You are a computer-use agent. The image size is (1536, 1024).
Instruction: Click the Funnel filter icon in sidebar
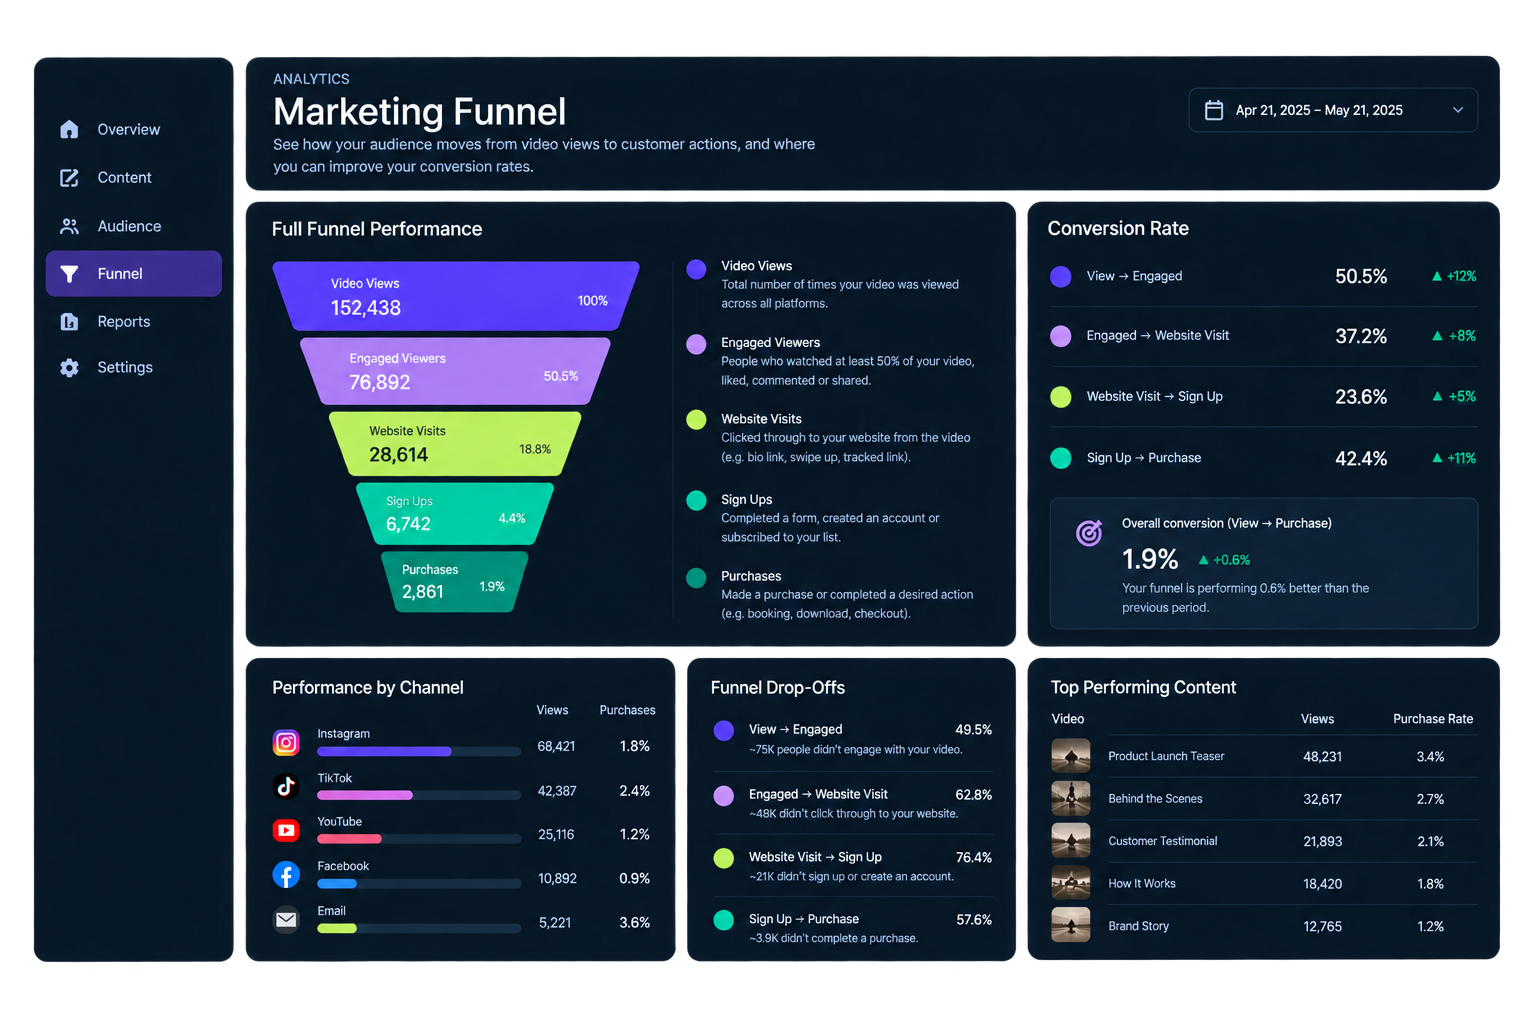(69, 274)
